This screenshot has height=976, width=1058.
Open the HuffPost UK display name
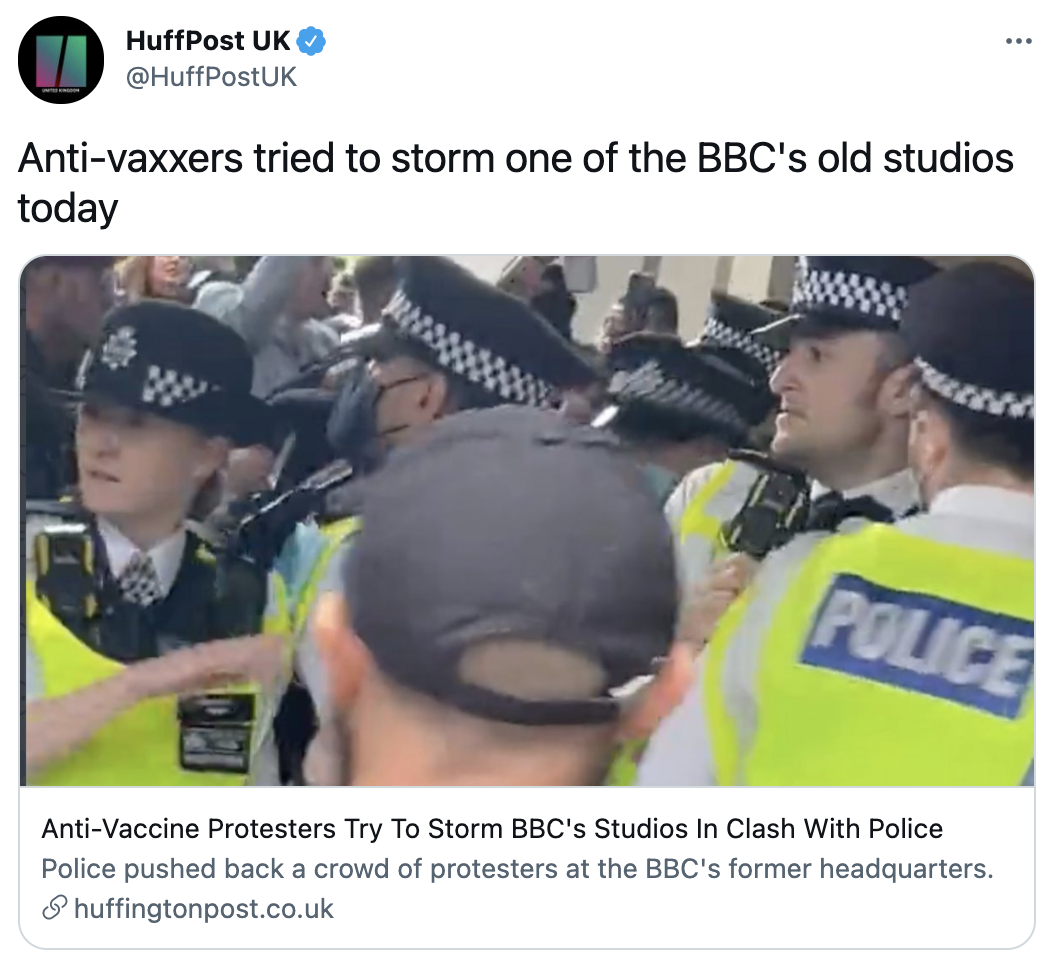pyautogui.click(x=208, y=41)
